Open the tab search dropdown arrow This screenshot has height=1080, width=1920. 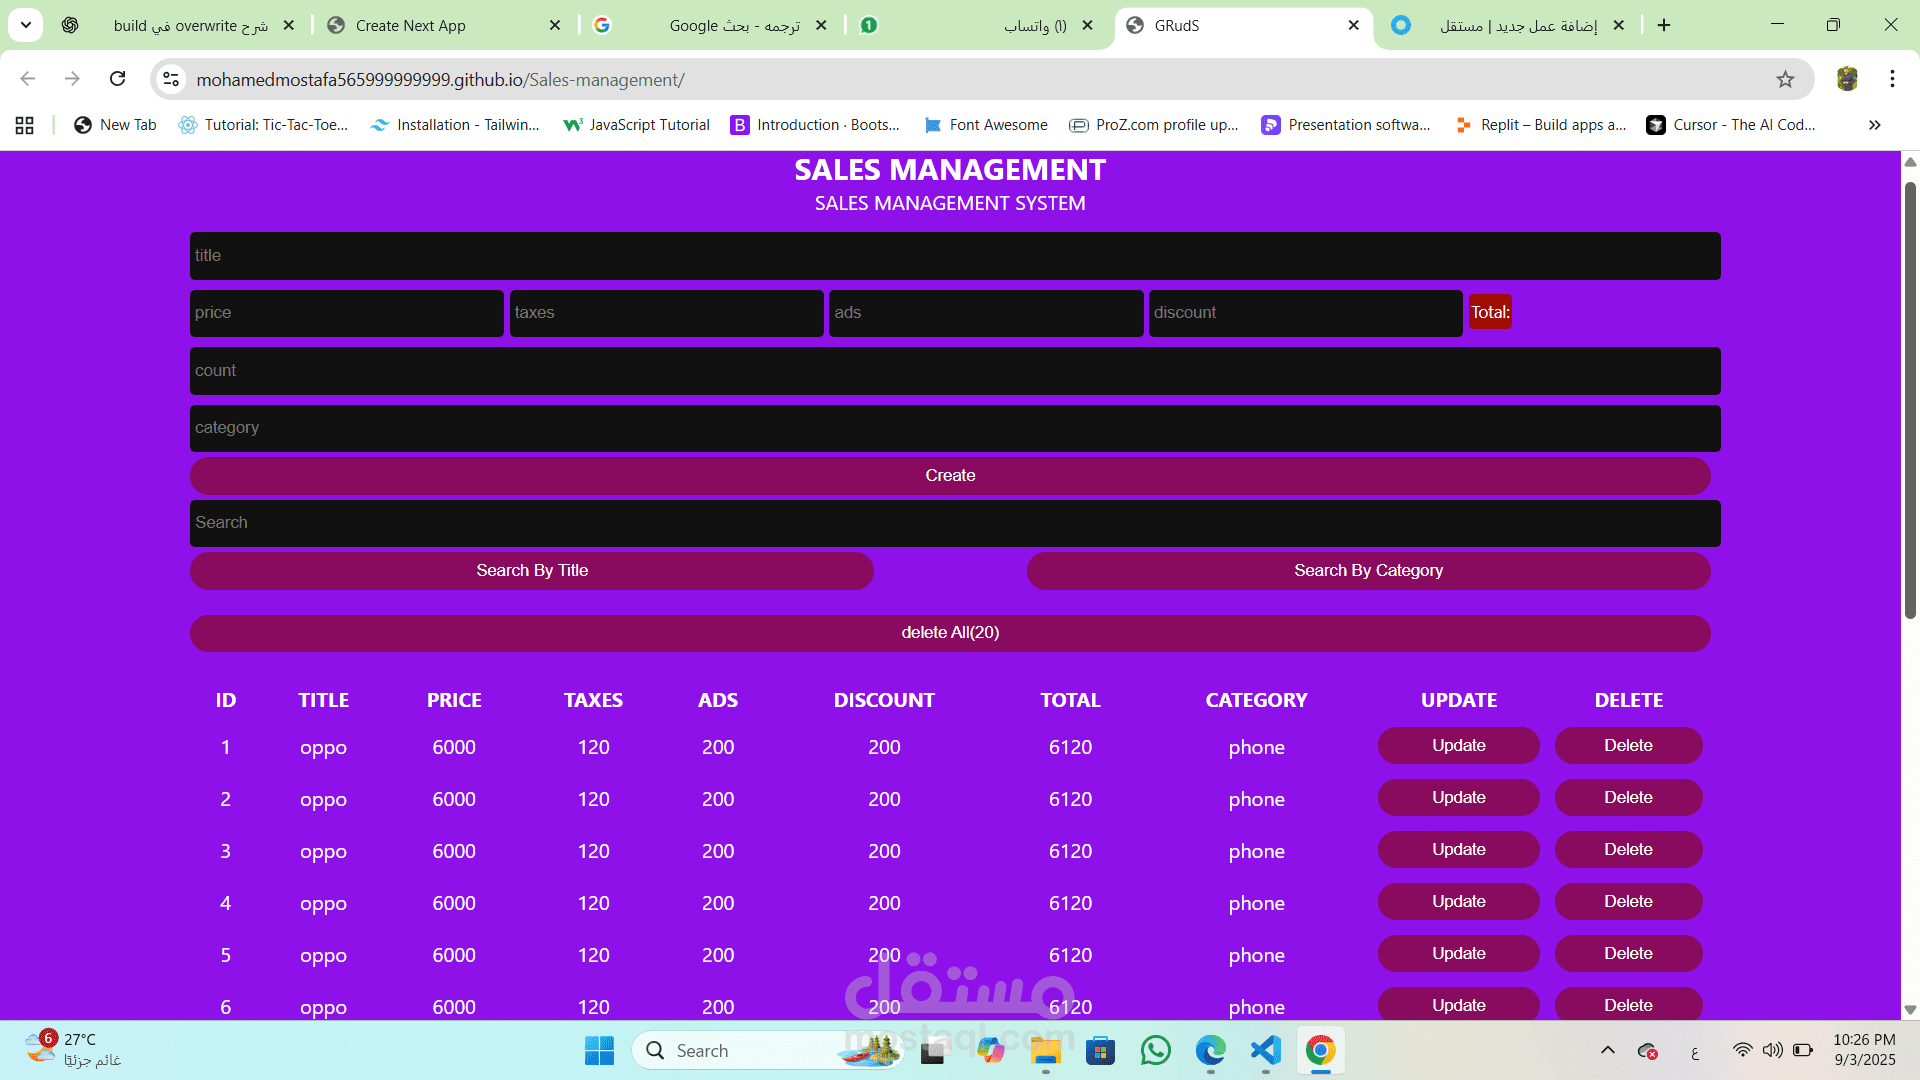[25, 25]
